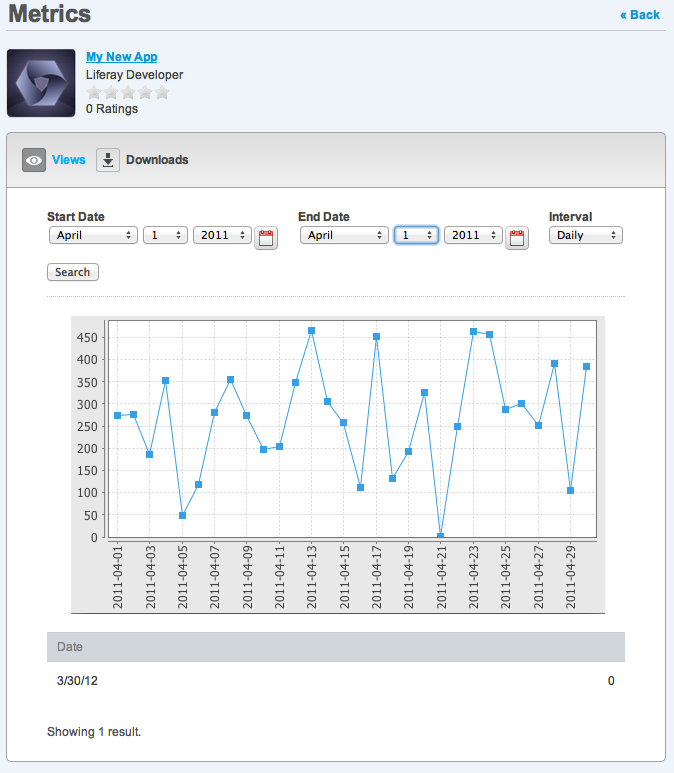Click the star rating under Liferay Developer
This screenshot has width=674, height=773.
pos(128,92)
